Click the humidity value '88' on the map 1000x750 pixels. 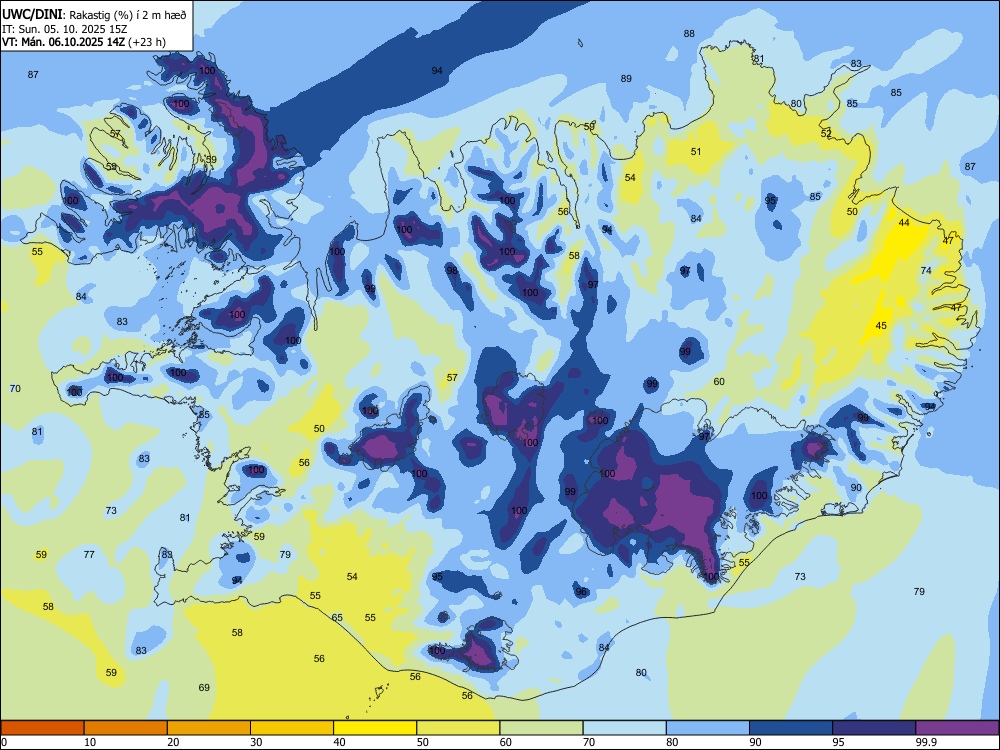[689, 34]
